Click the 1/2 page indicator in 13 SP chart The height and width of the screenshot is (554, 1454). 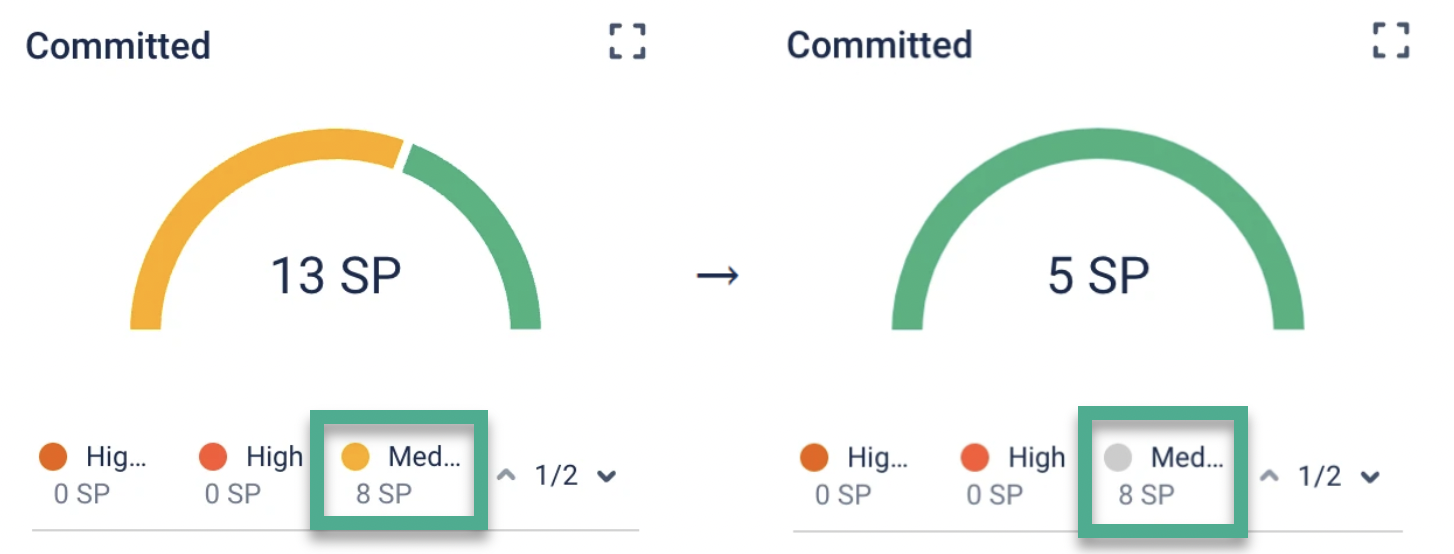[x=556, y=476]
